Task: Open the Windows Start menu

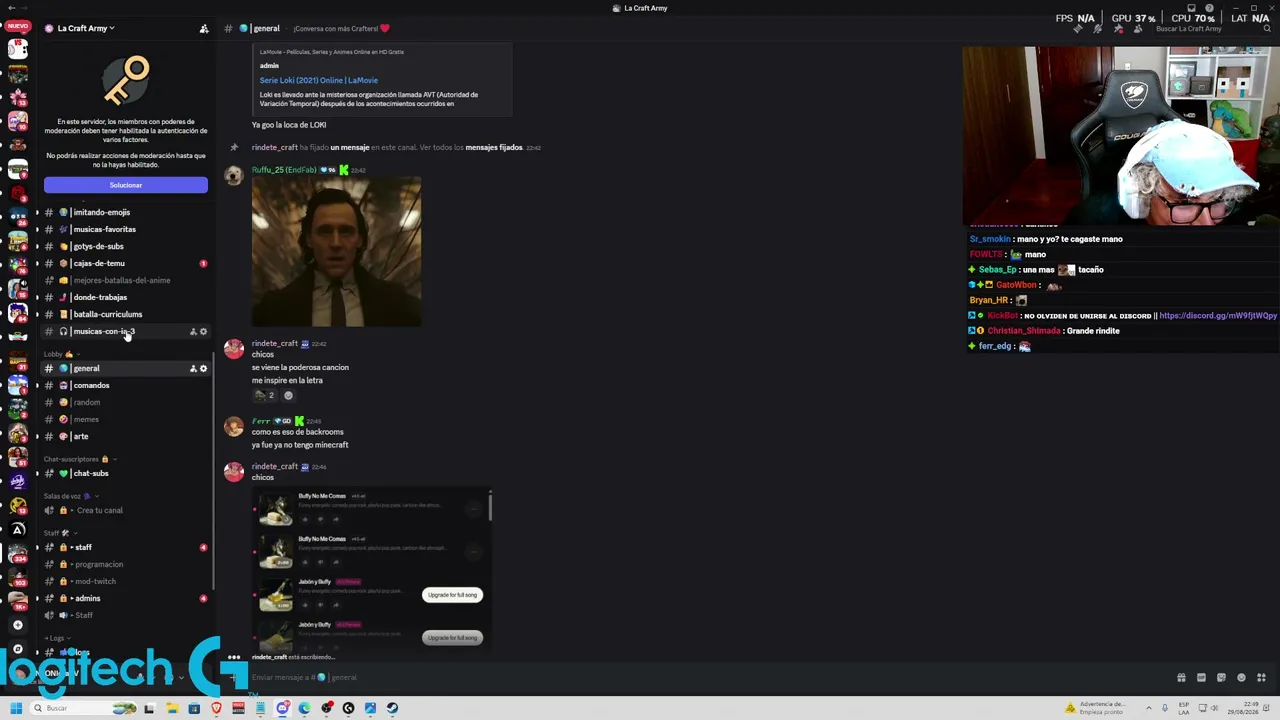Action: (x=15, y=708)
